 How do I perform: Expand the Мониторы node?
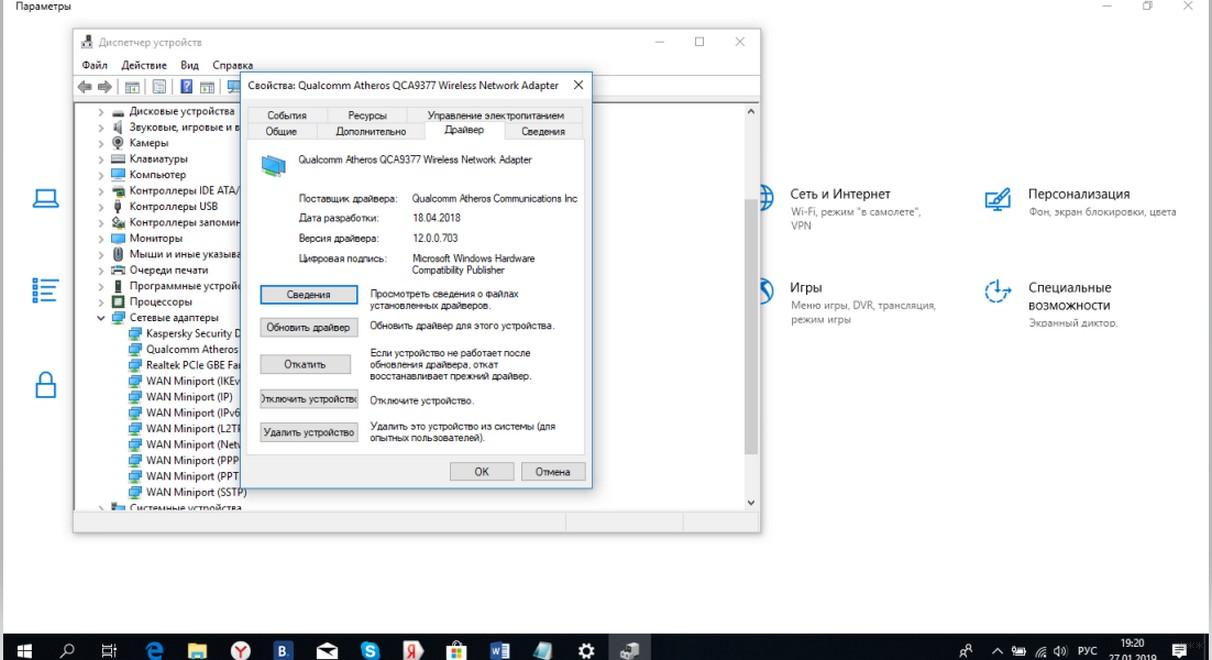click(101, 238)
